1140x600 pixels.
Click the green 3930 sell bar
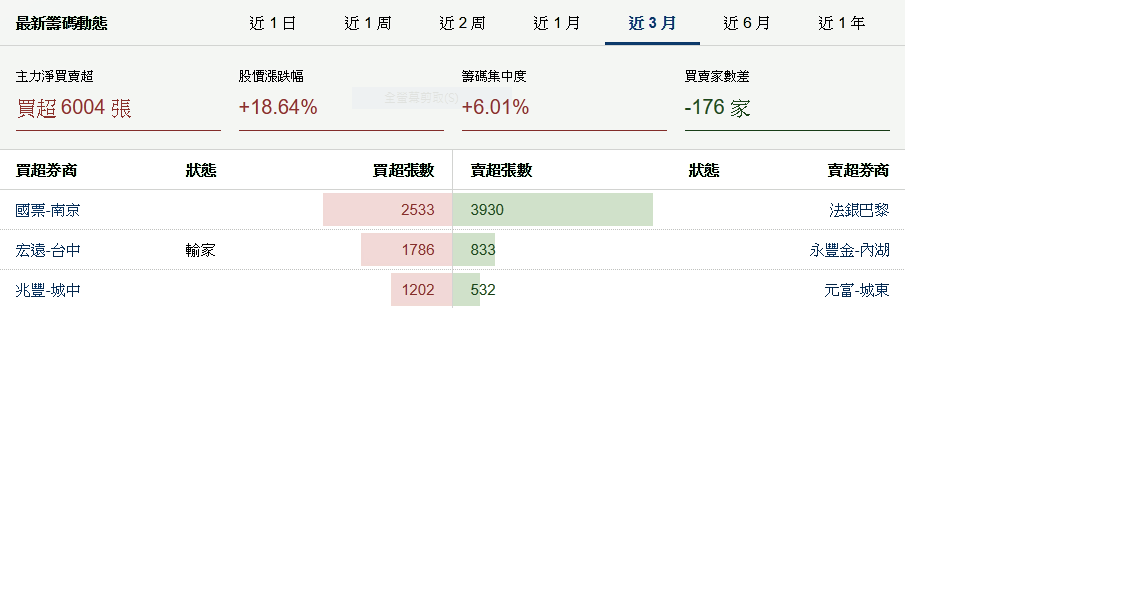click(553, 210)
